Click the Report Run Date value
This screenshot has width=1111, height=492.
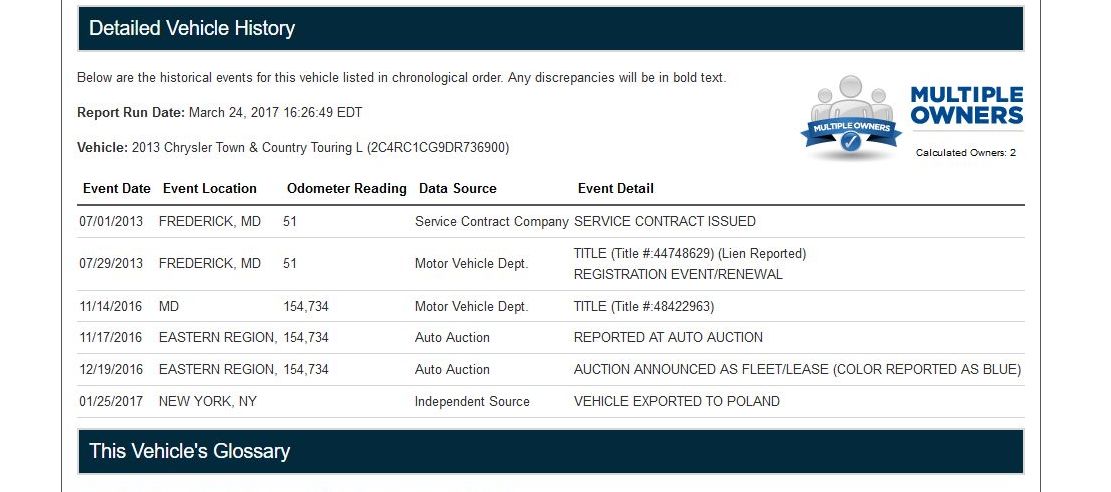(276, 113)
